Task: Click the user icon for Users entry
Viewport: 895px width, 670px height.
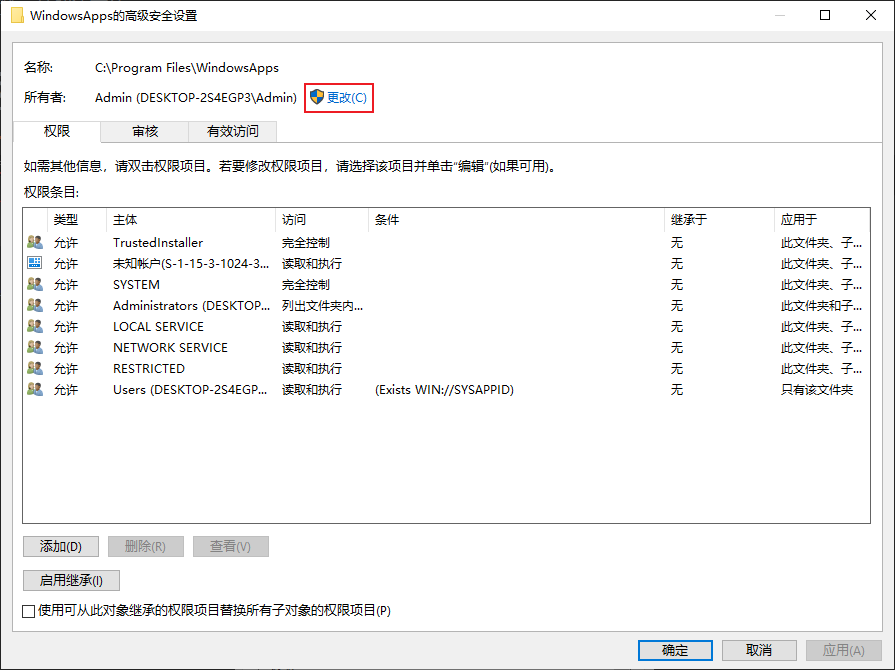Action: 35,389
